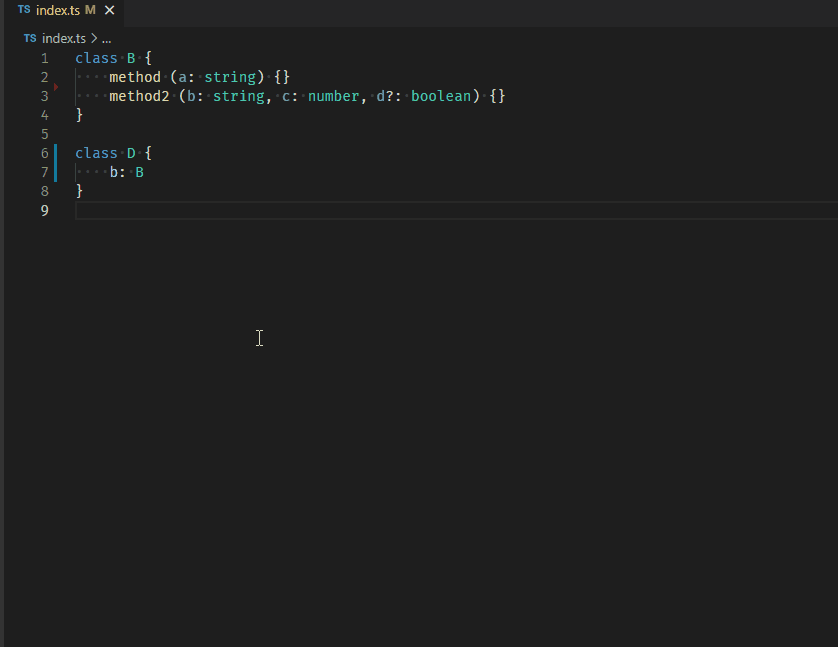Screen dimensions: 838x647
Task: Click parameter d? on line 3
Action: pos(385,96)
